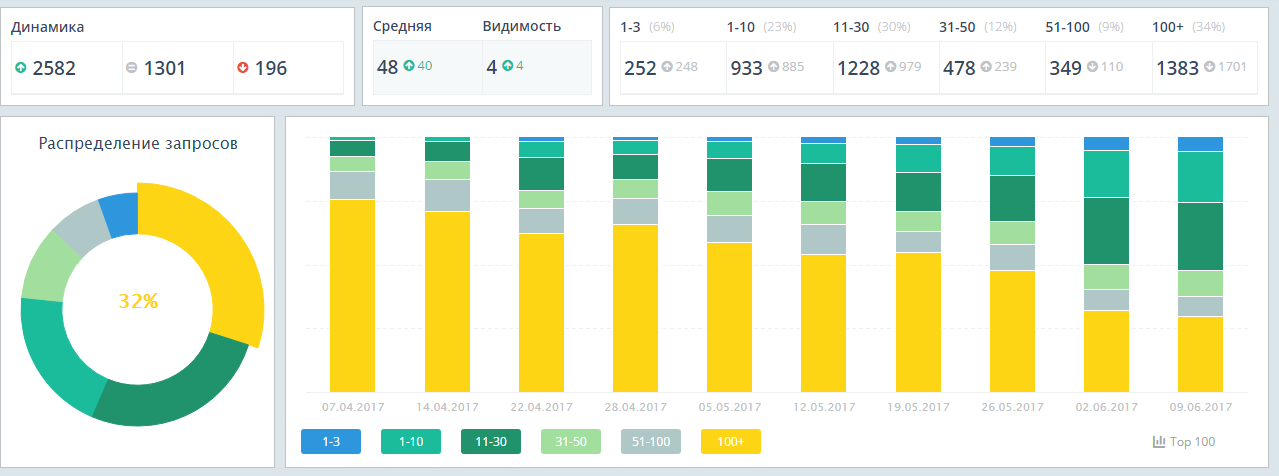Click the yellow bar segment for 09.06.2017

(x=1200, y=354)
